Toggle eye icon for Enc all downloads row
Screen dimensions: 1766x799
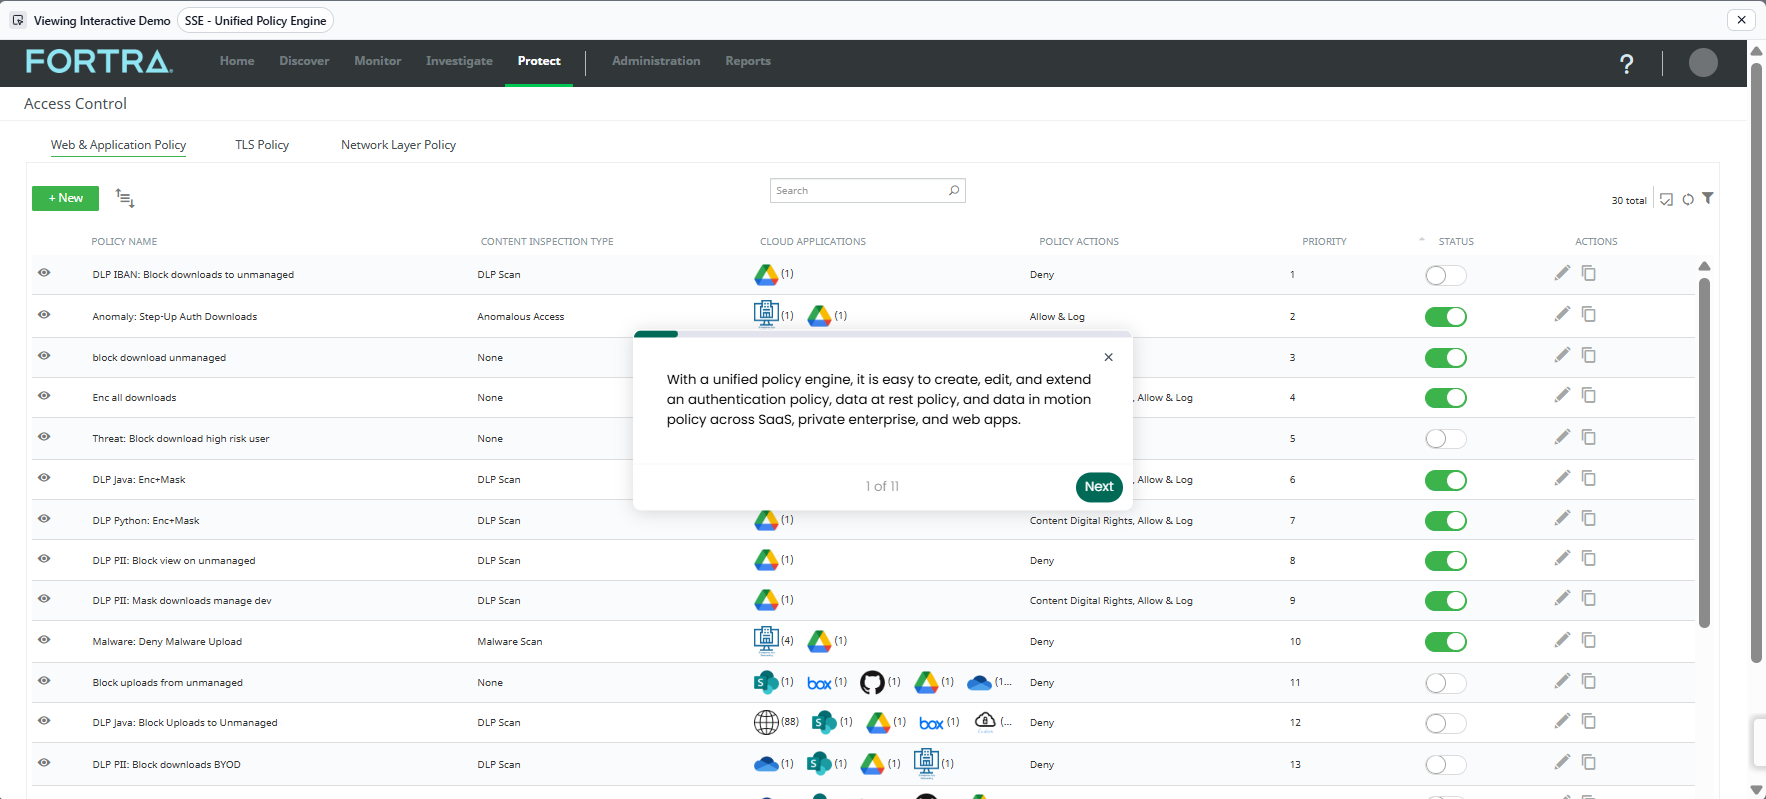click(x=44, y=396)
